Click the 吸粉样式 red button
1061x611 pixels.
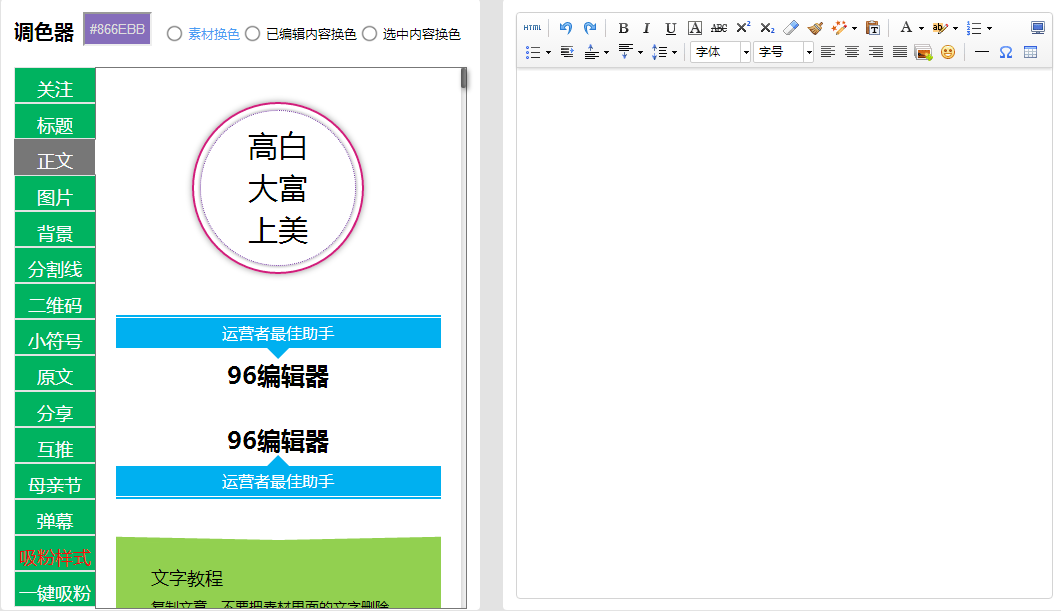(x=55, y=553)
